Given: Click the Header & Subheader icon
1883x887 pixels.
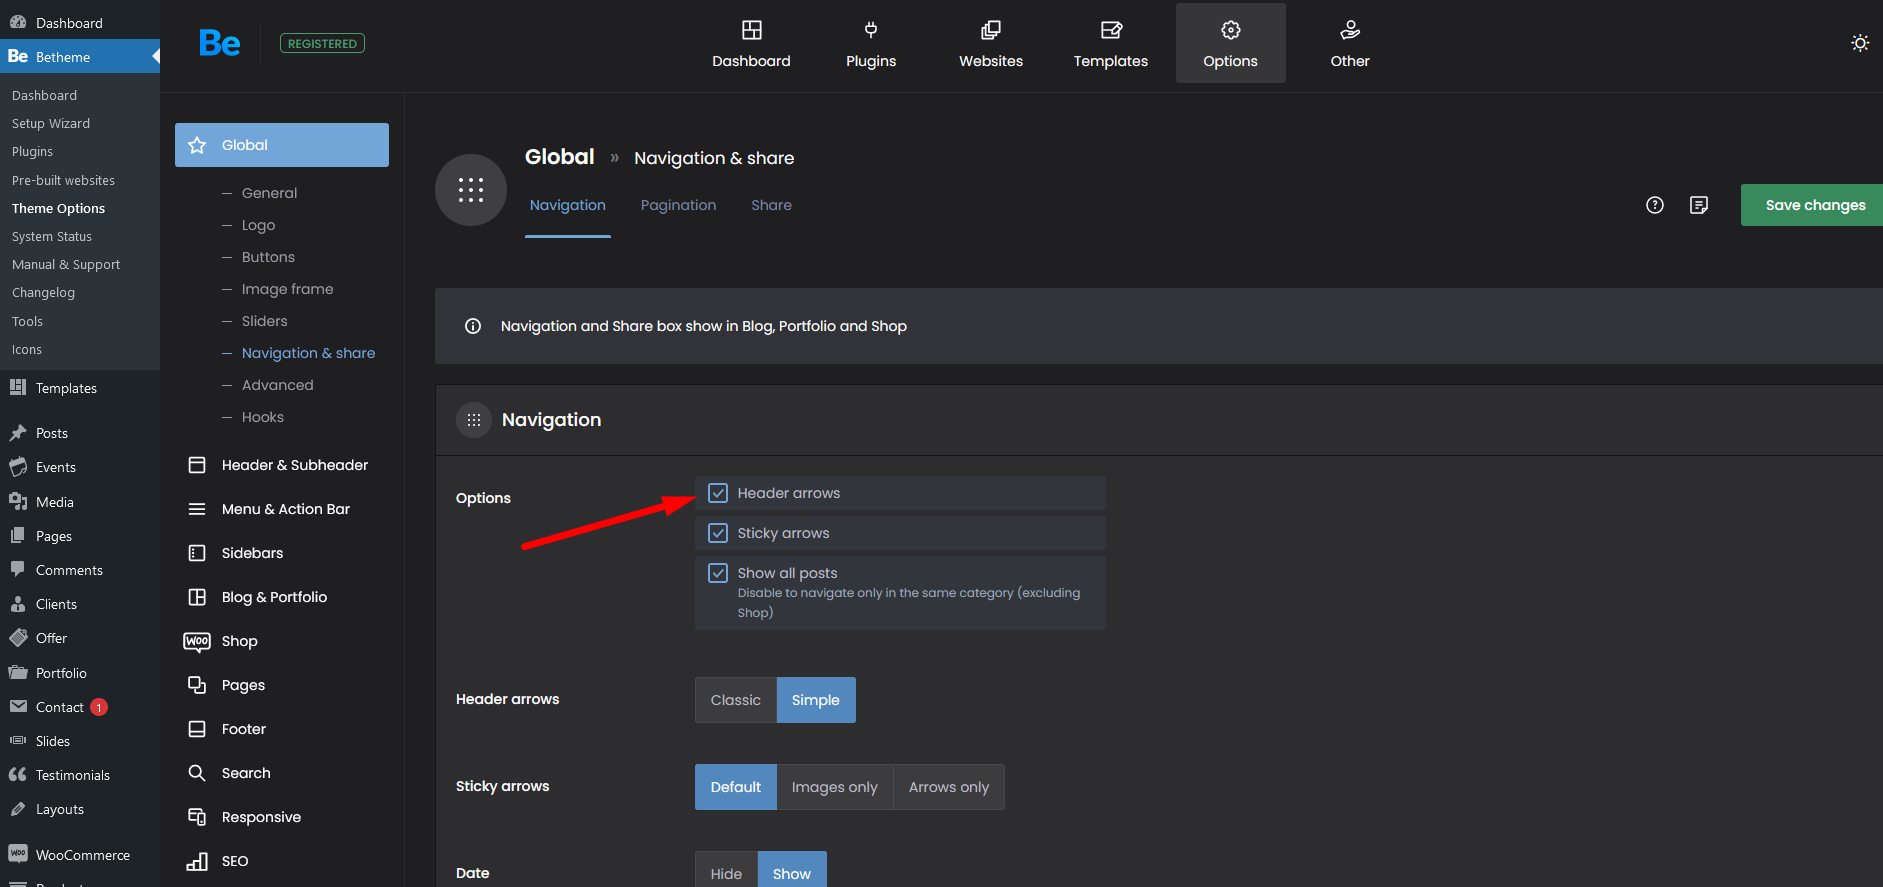Looking at the screenshot, I should [x=197, y=465].
